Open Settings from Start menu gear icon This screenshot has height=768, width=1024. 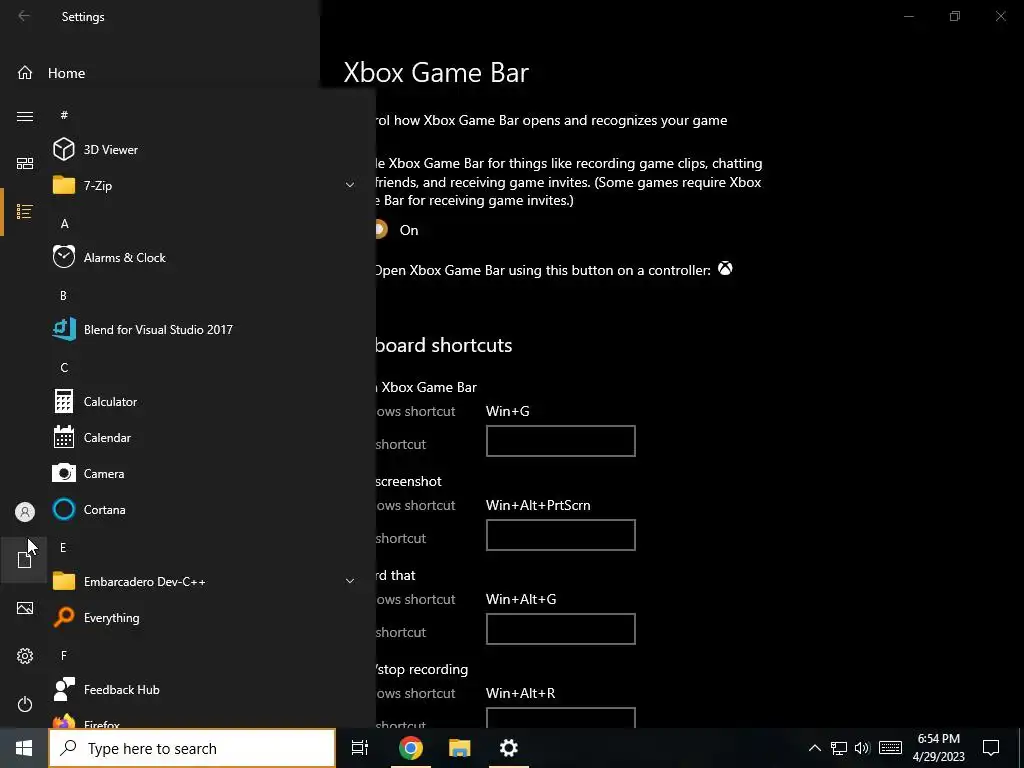(25, 656)
